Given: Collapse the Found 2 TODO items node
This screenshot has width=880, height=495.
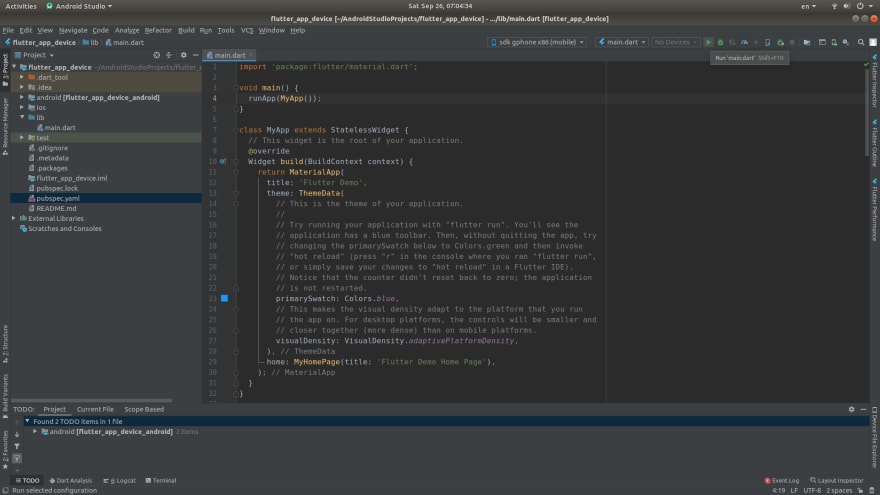Looking at the screenshot, I should pyautogui.click(x=27, y=421).
